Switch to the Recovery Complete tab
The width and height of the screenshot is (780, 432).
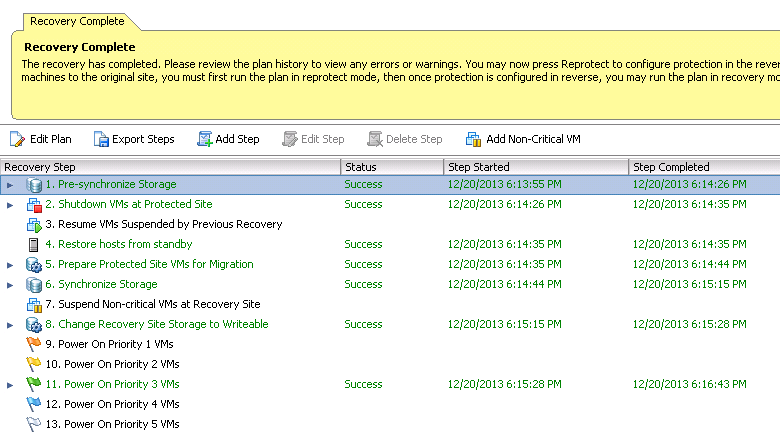click(77, 21)
